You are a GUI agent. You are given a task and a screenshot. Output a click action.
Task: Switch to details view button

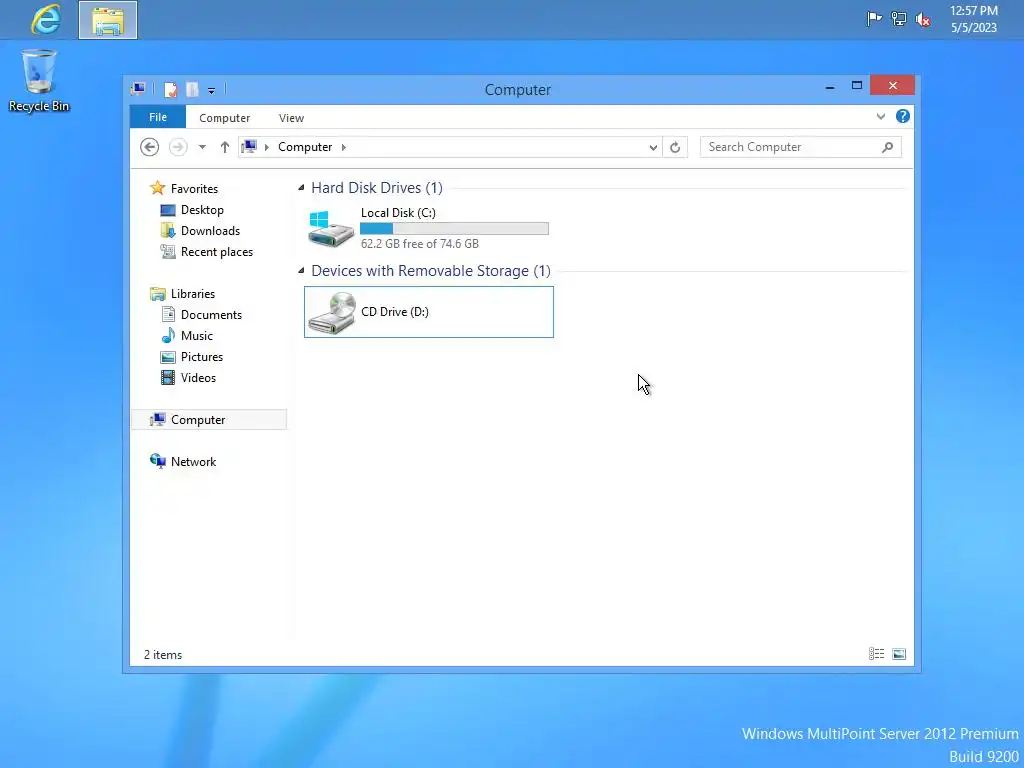point(876,654)
